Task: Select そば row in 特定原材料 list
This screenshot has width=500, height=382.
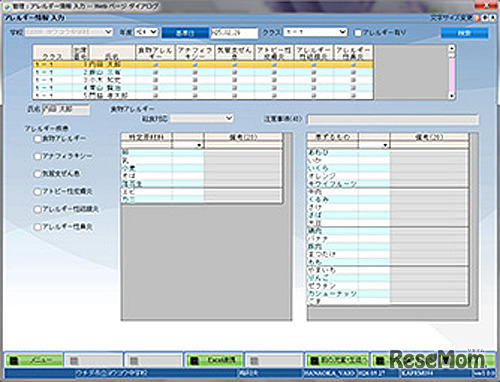Action: [201, 176]
